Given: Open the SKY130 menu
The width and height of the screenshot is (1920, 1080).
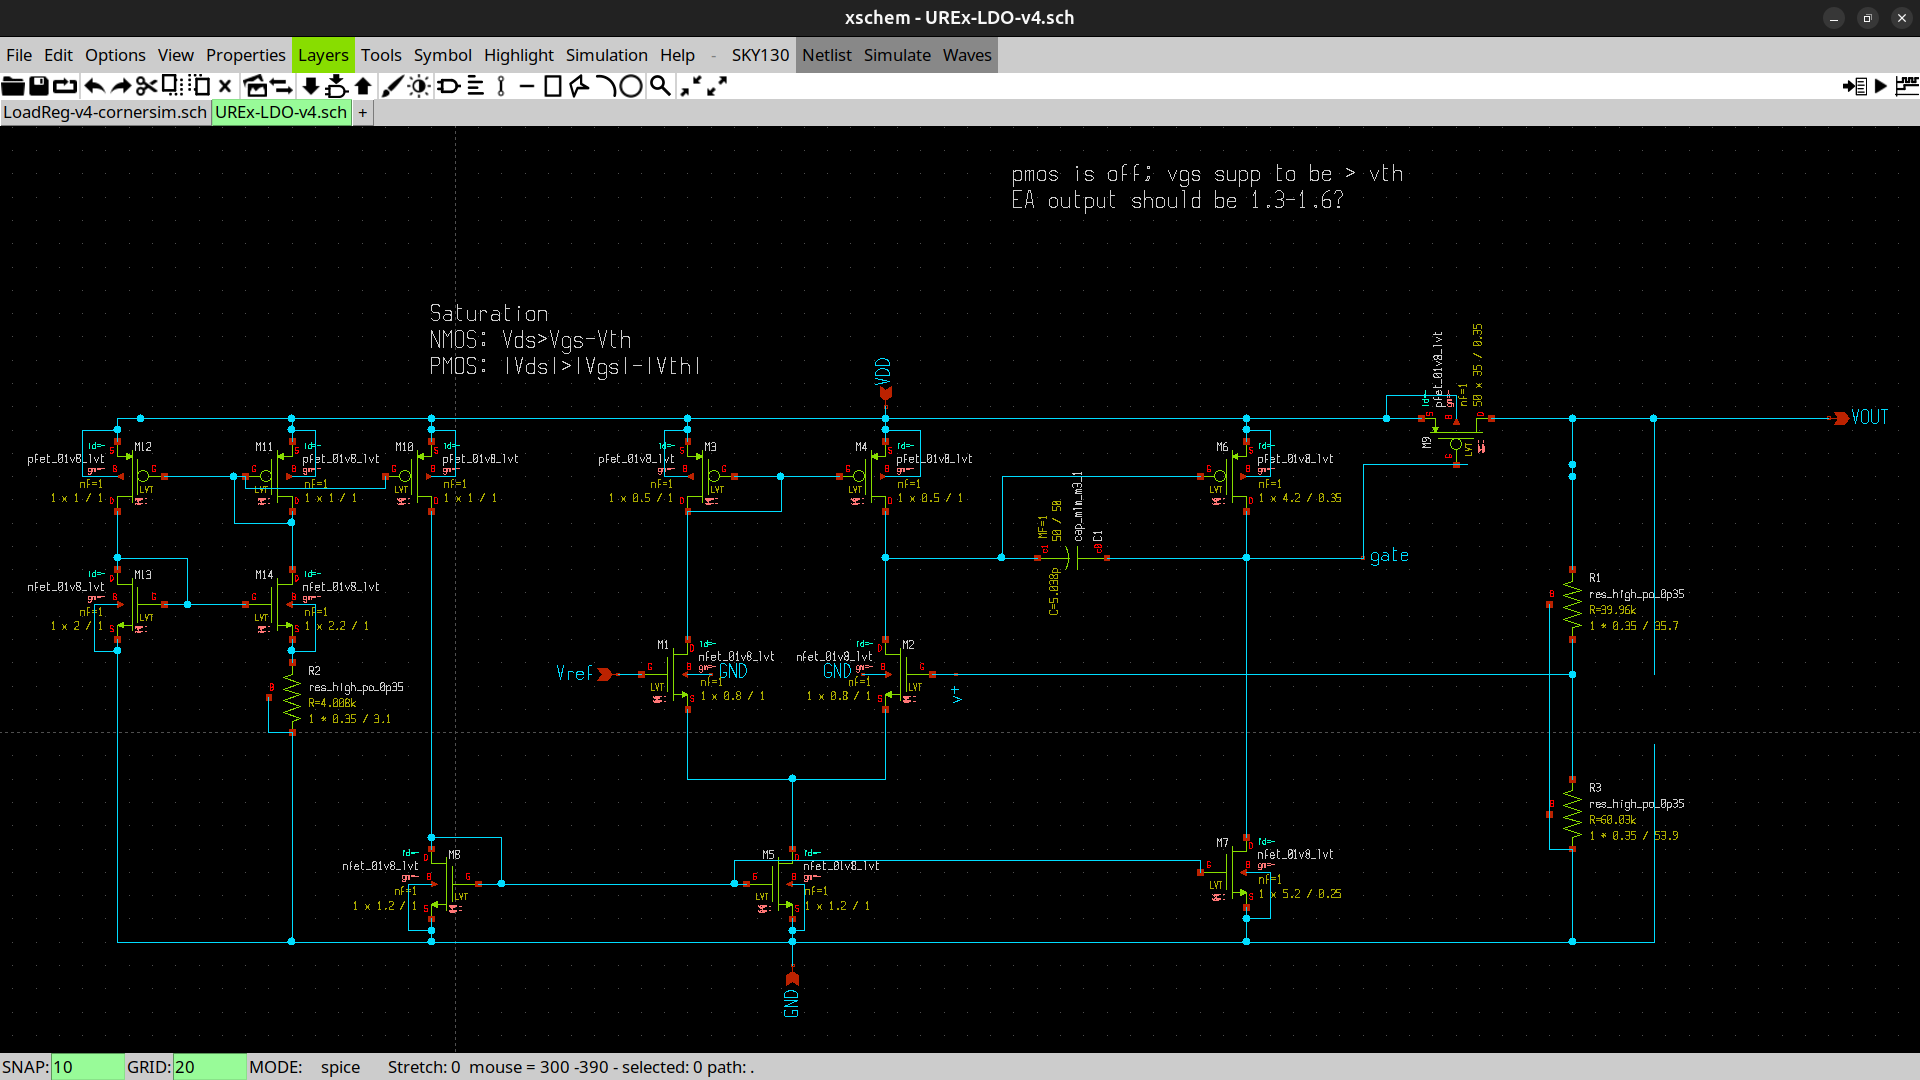Looking at the screenshot, I should [760, 55].
